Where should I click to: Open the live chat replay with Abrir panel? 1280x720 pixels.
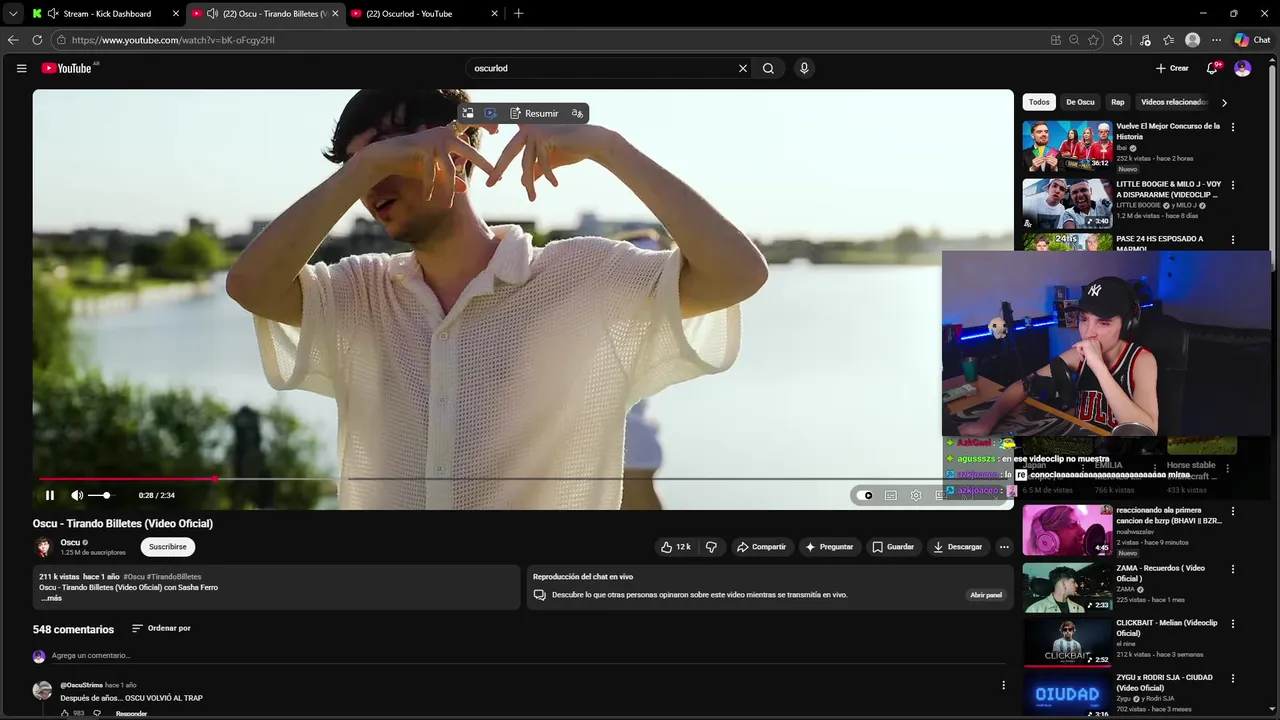pyautogui.click(x=986, y=595)
